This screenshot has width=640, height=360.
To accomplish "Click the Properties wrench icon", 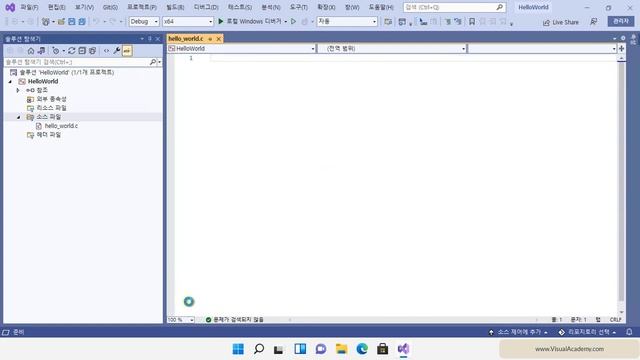I will pos(117,51).
